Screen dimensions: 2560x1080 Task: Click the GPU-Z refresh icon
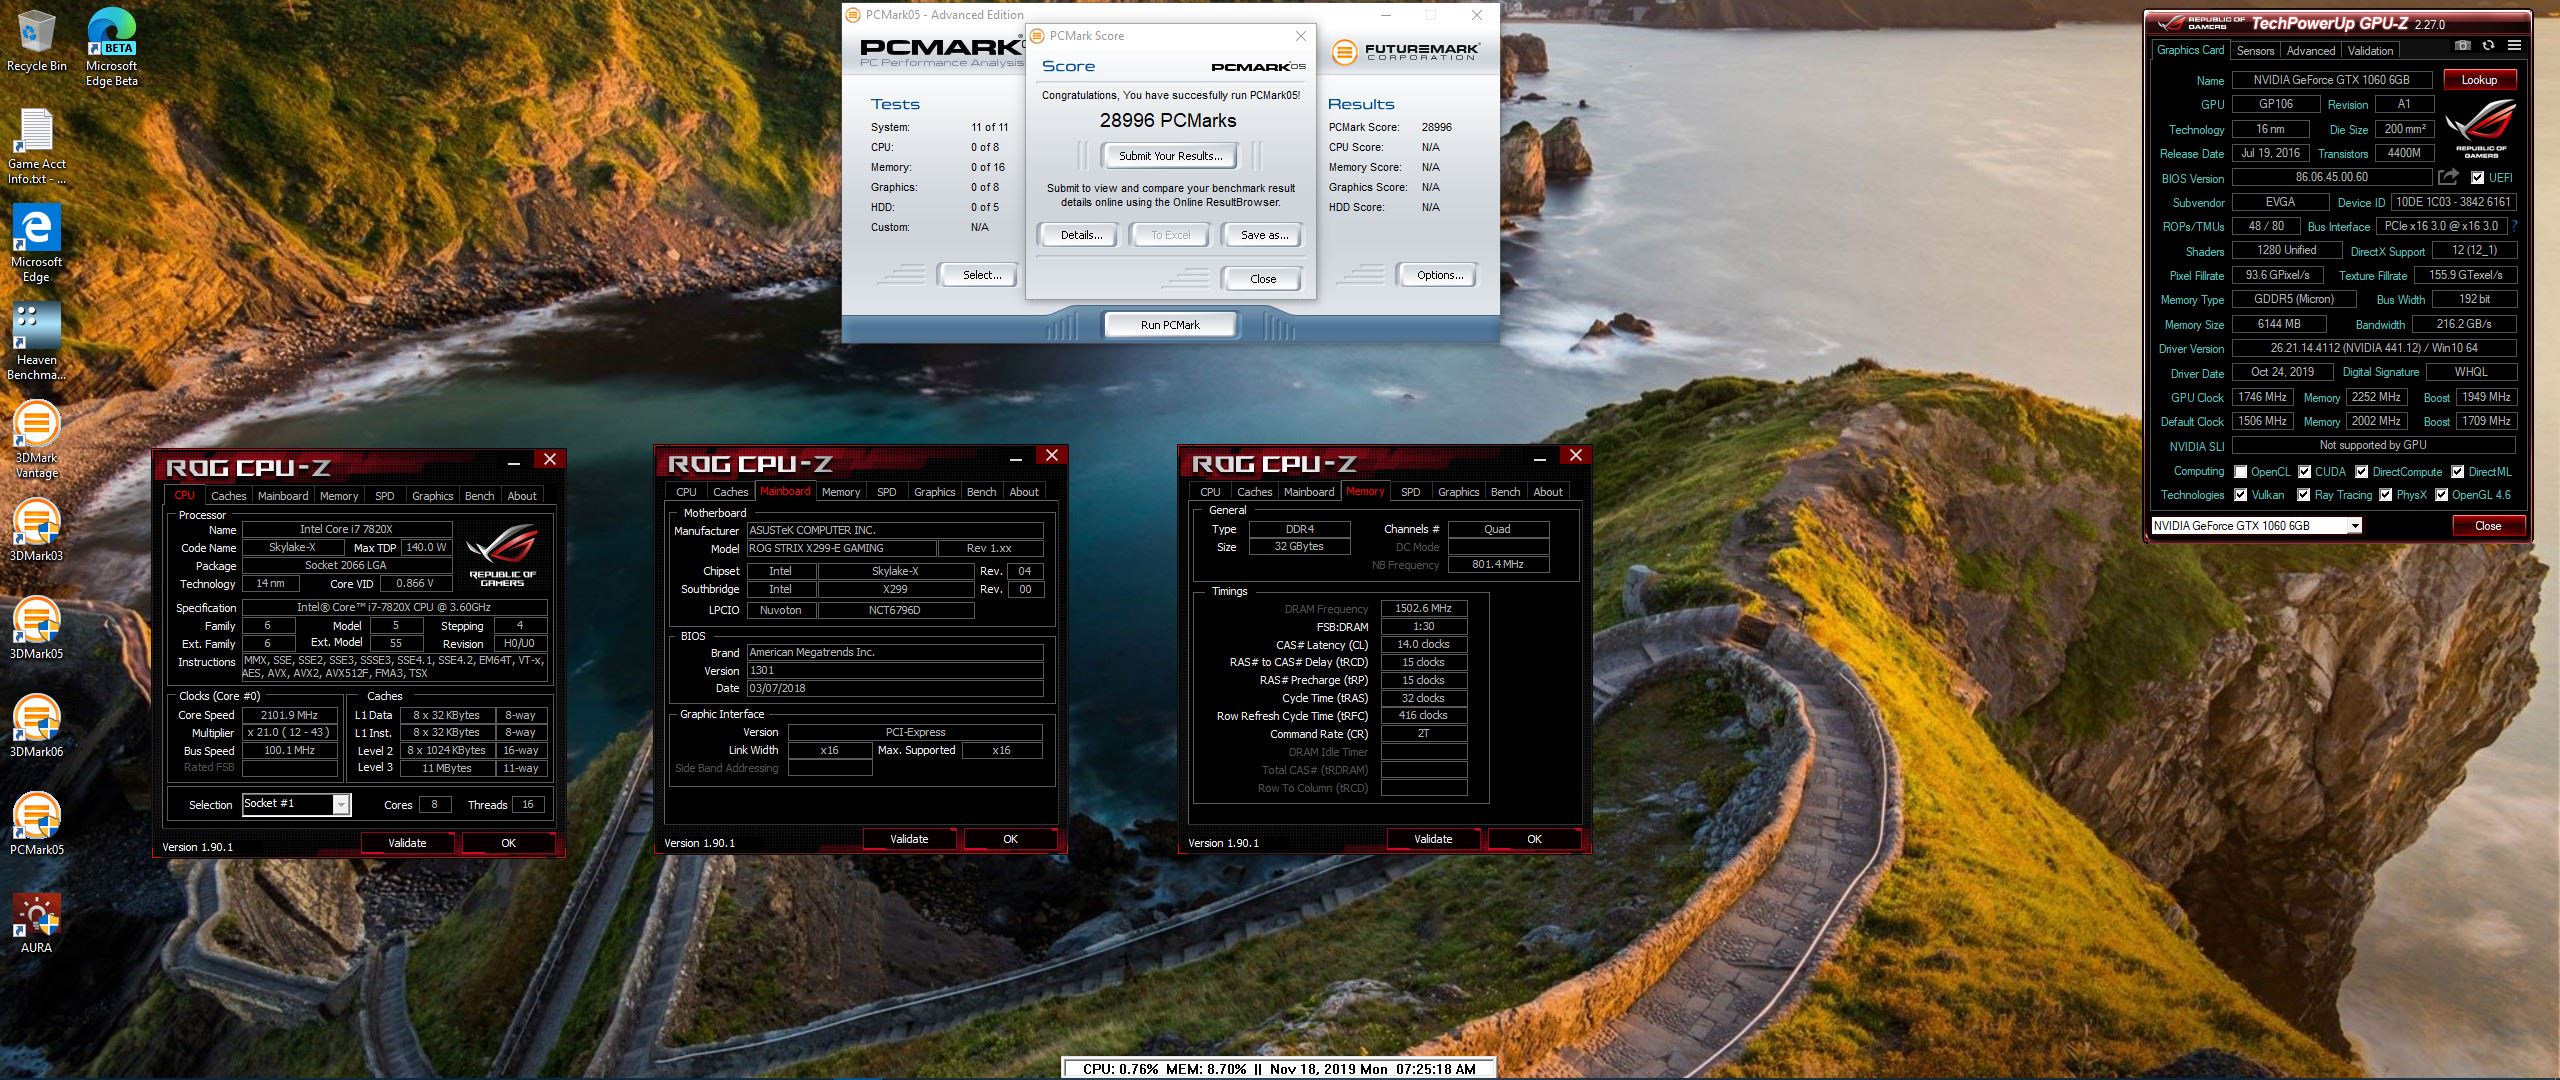(x=2488, y=46)
